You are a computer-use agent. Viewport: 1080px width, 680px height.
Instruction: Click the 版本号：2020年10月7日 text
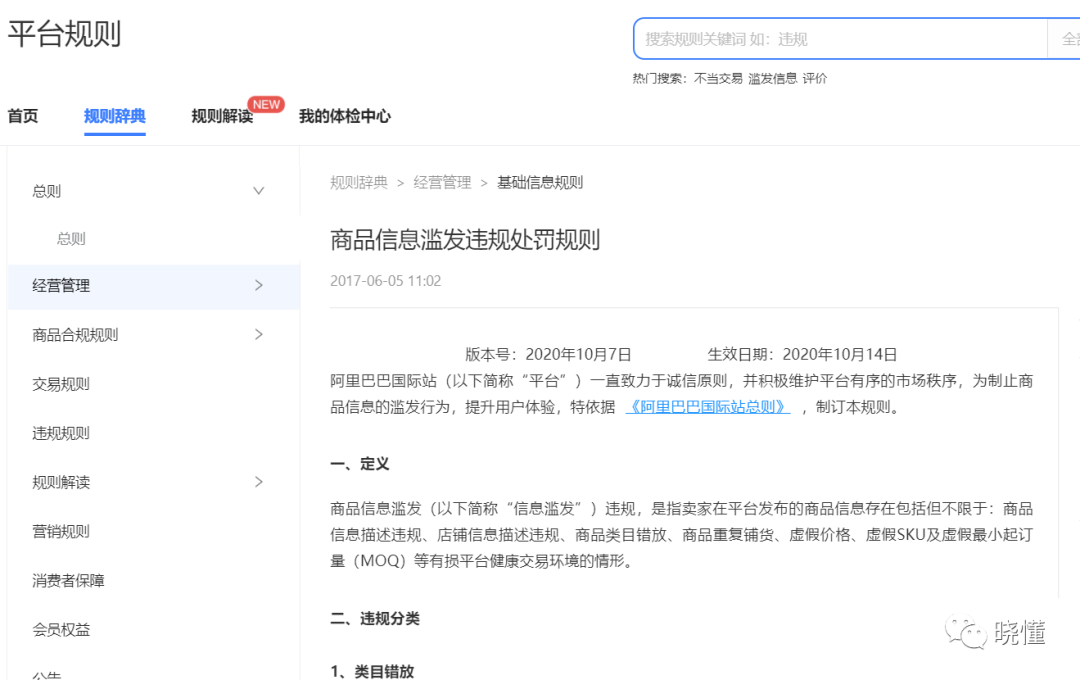tap(548, 355)
